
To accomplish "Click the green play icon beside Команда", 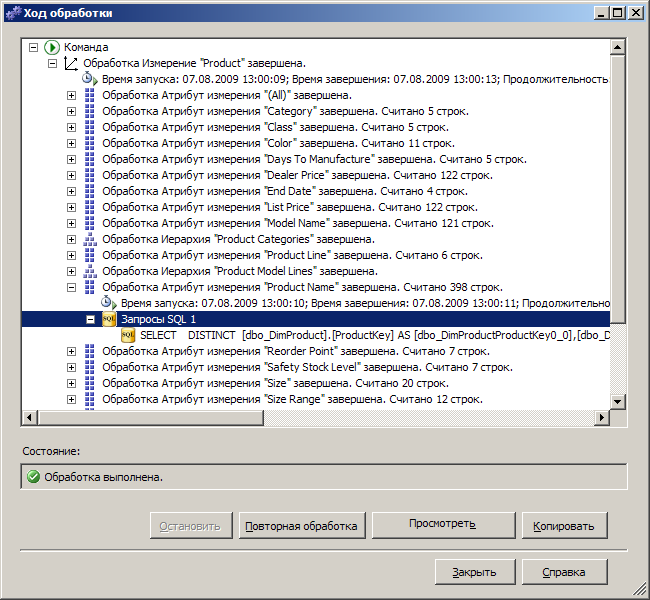I will (52, 47).
